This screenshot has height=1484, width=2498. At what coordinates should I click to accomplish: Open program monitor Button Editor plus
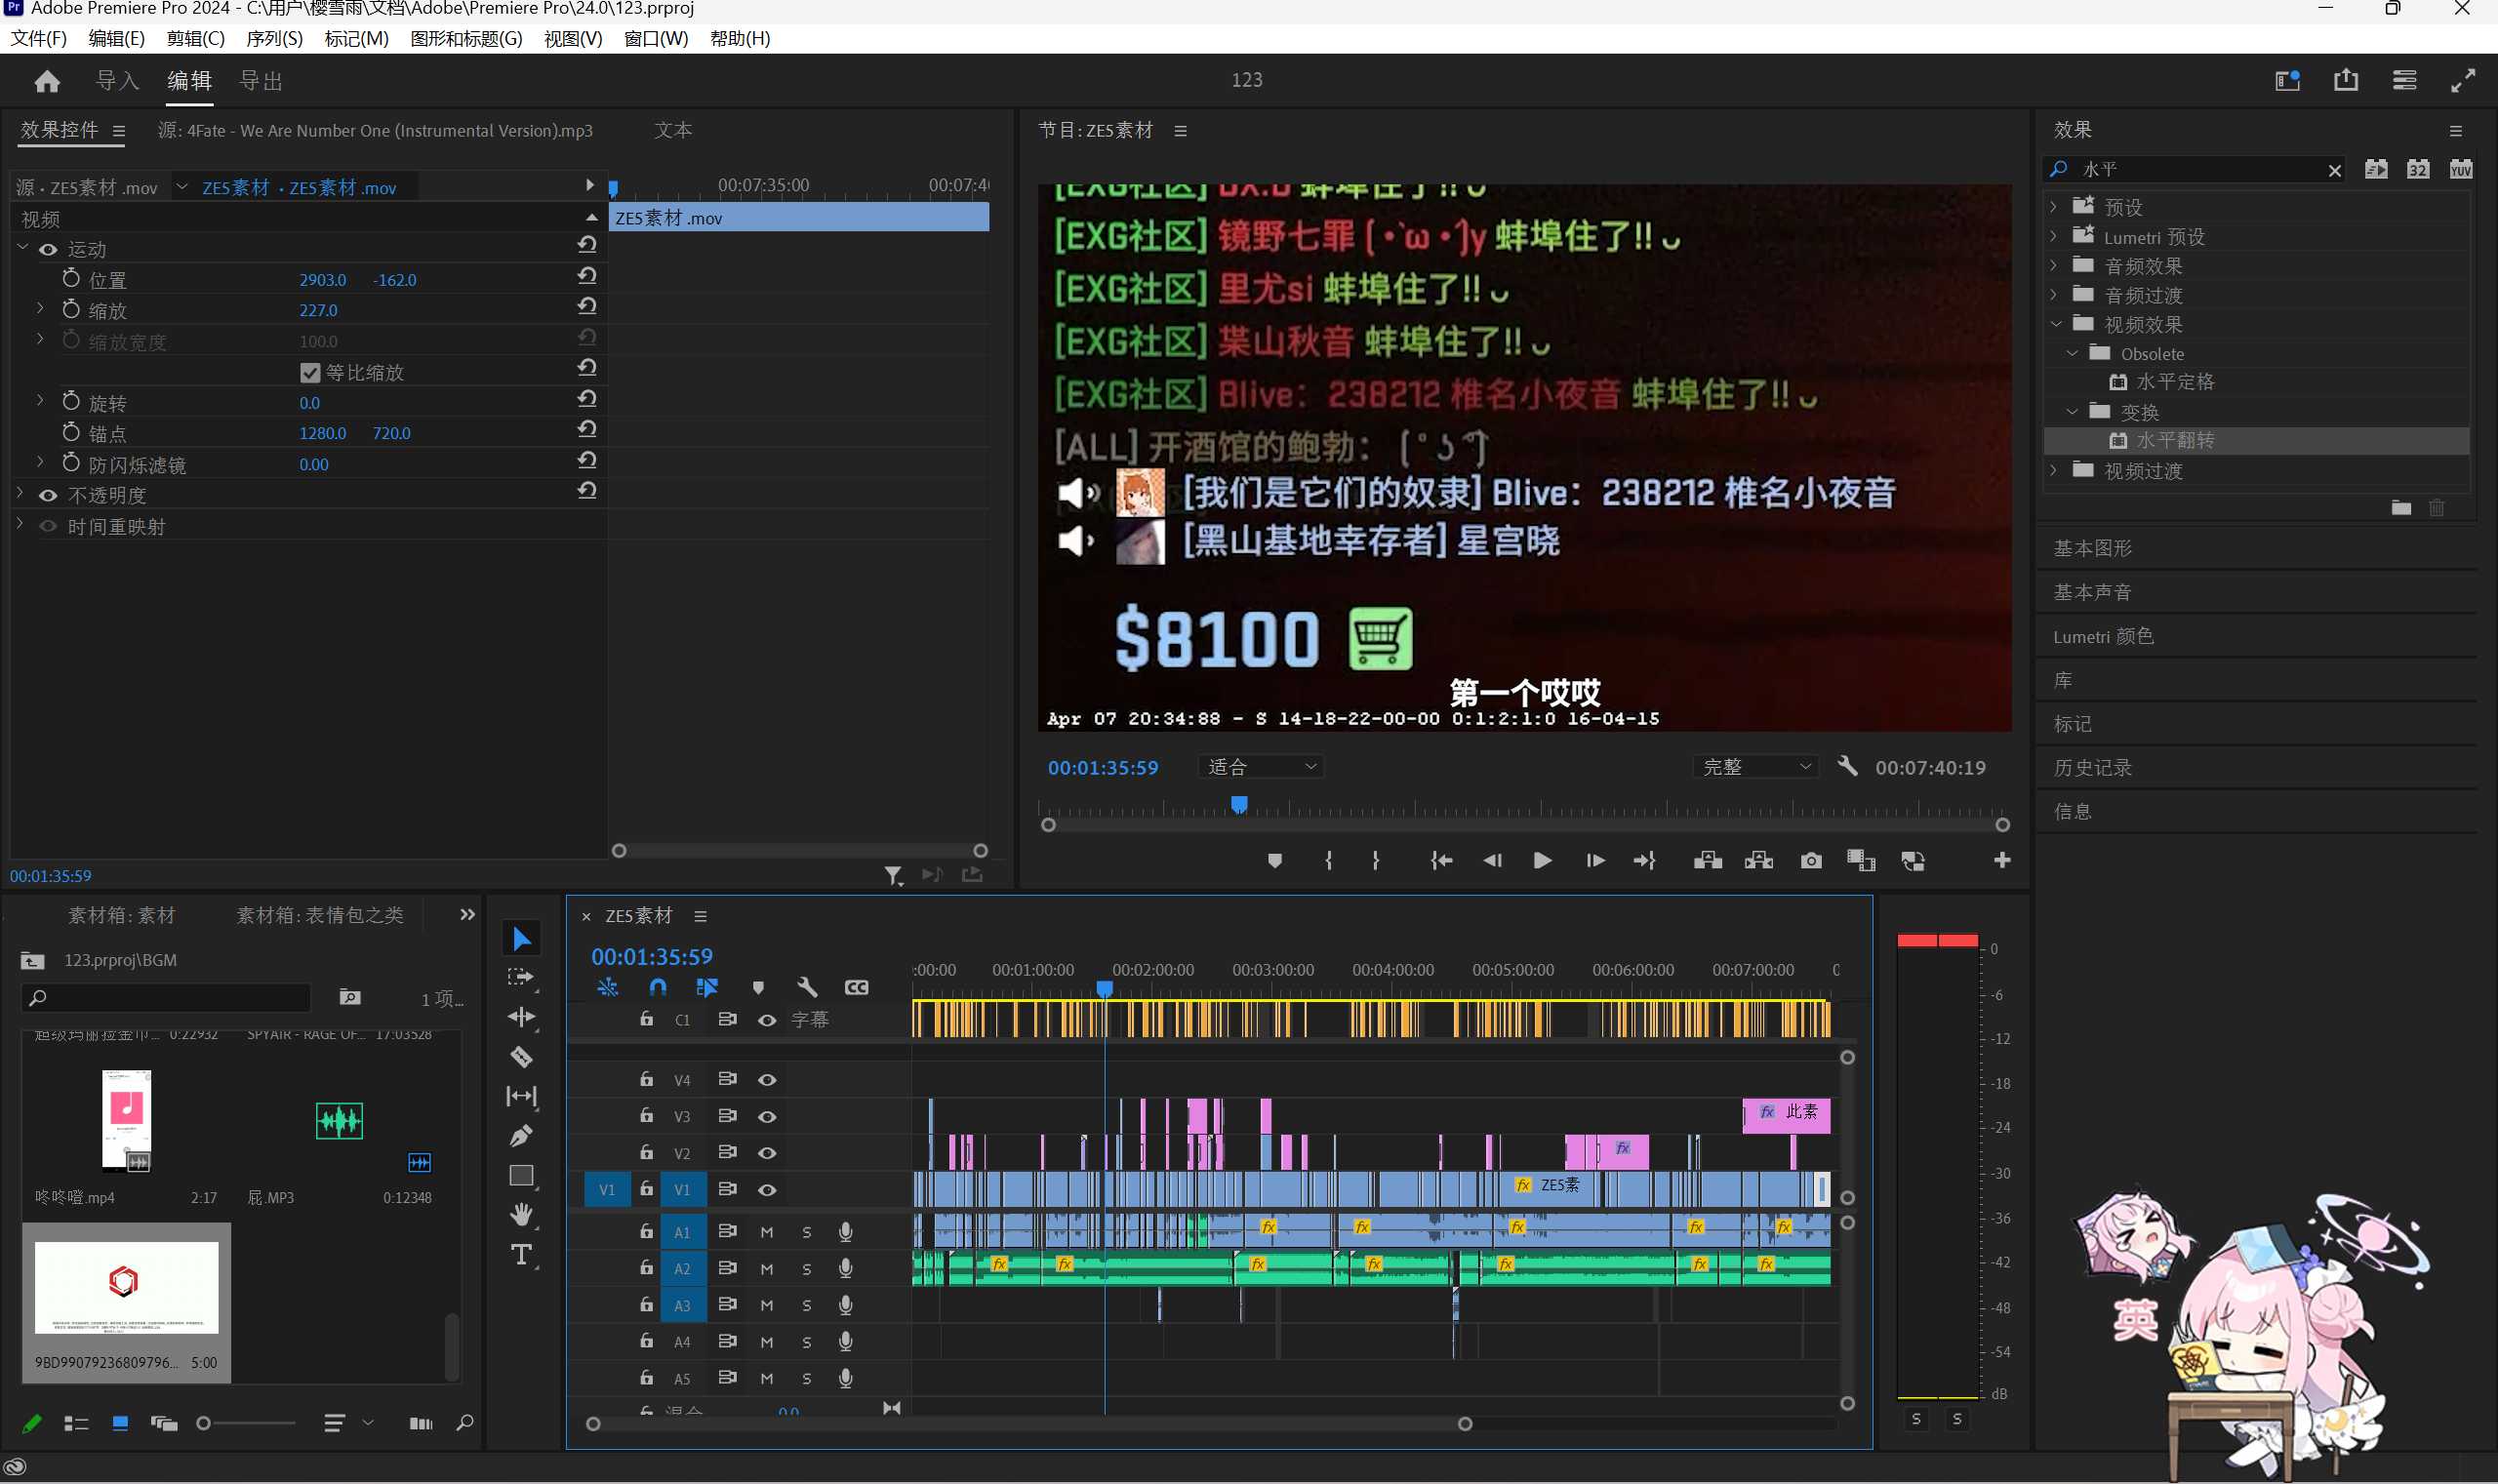[x=2002, y=860]
